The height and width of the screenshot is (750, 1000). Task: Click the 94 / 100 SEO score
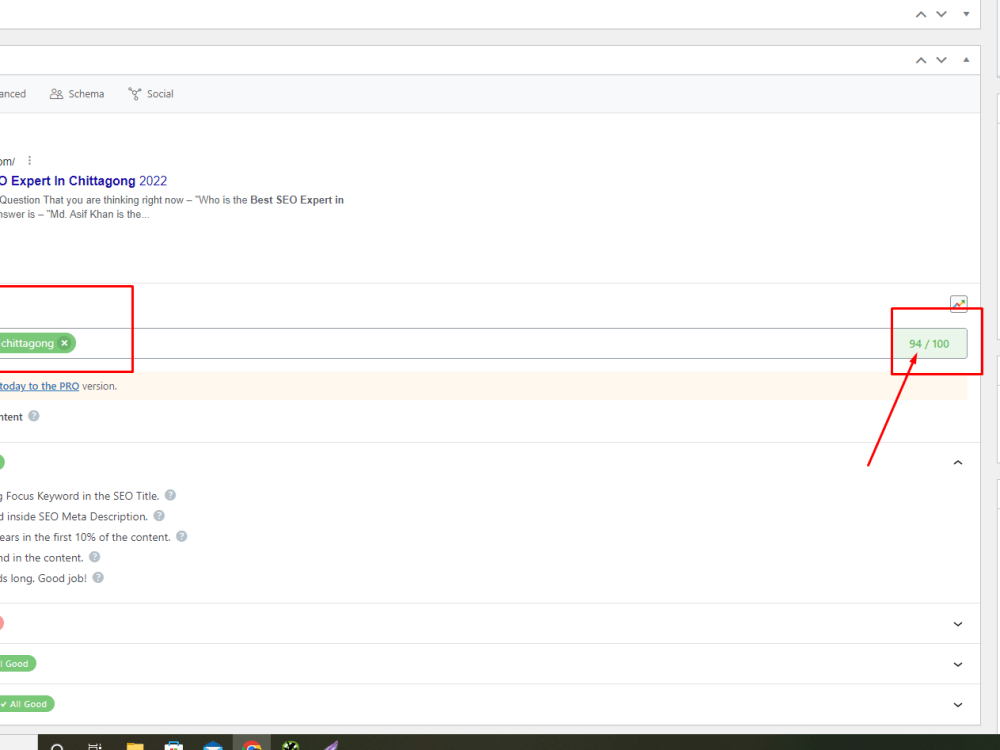click(929, 344)
